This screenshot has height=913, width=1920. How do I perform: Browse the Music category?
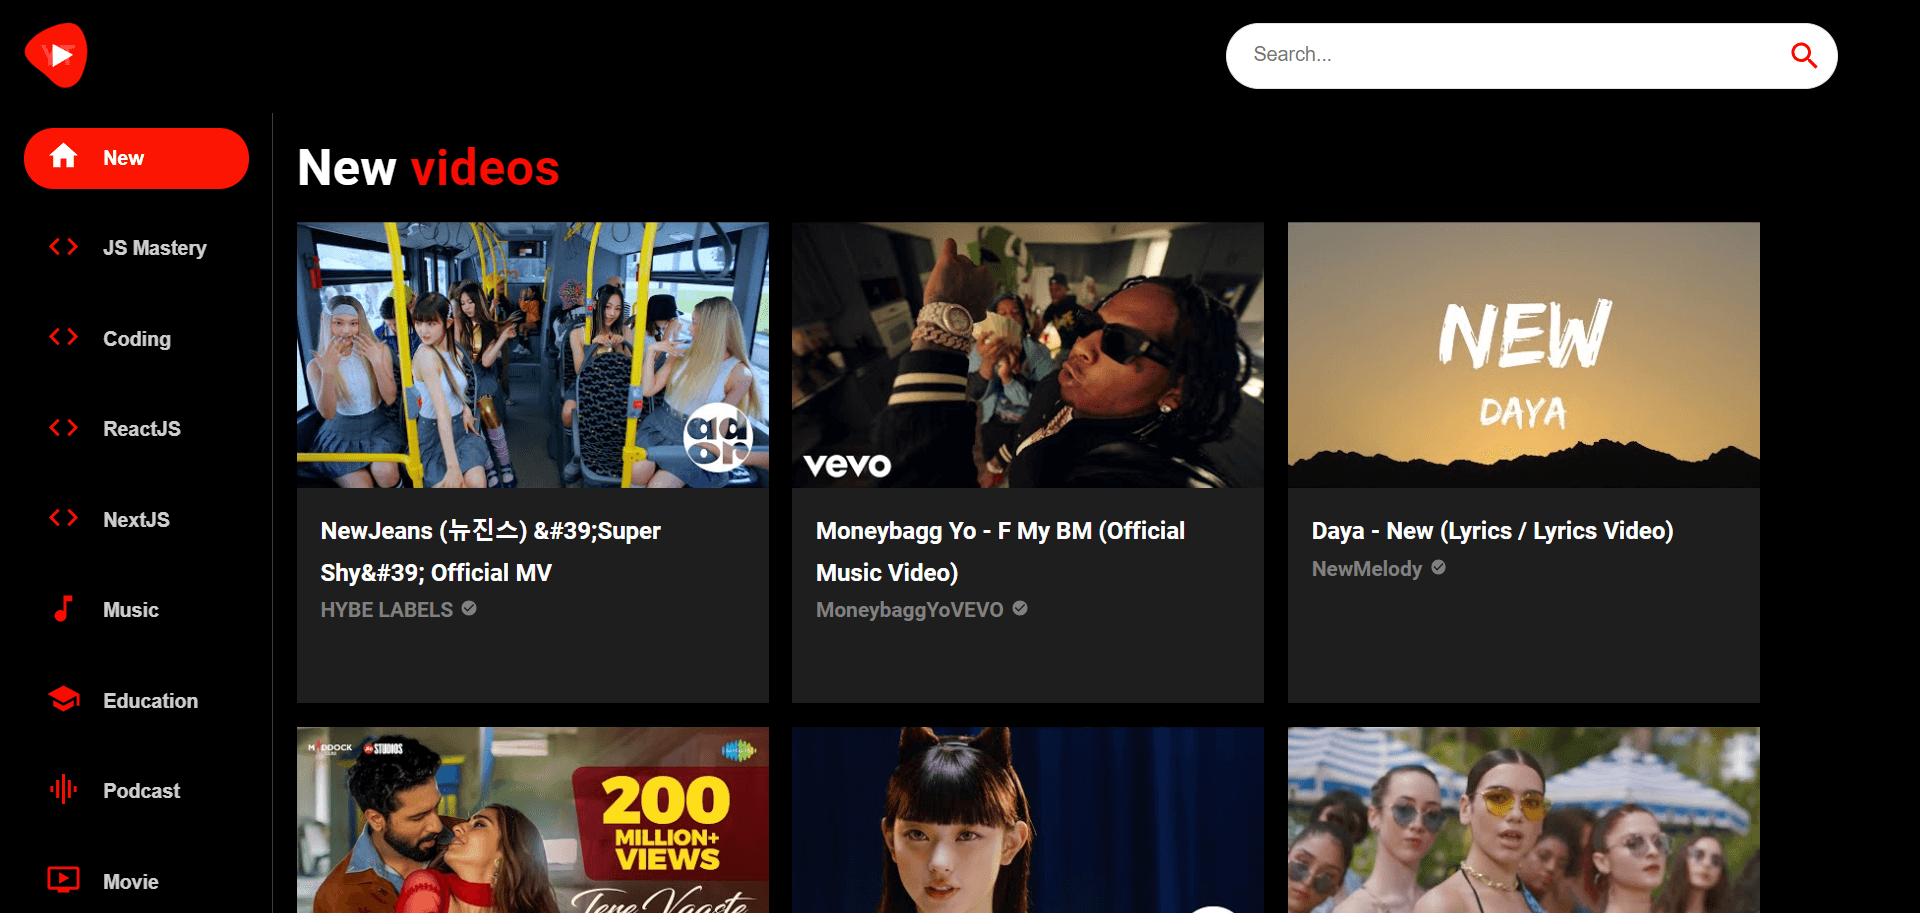pyautogui.click(x=136, y=610)
